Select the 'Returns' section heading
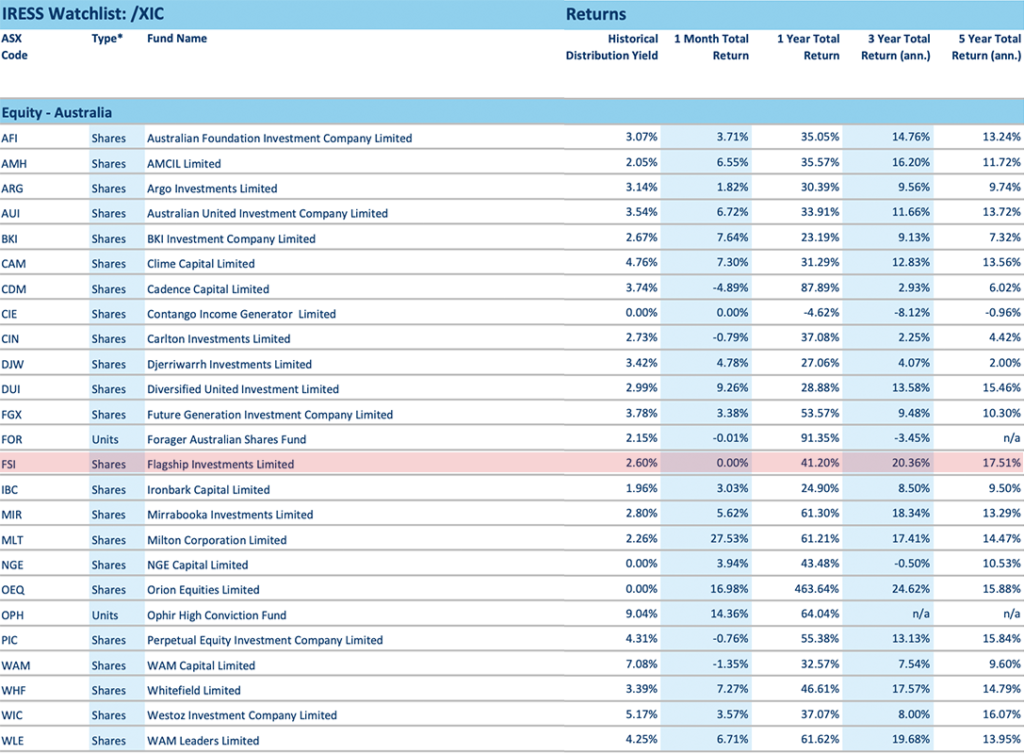 [596, 14]
